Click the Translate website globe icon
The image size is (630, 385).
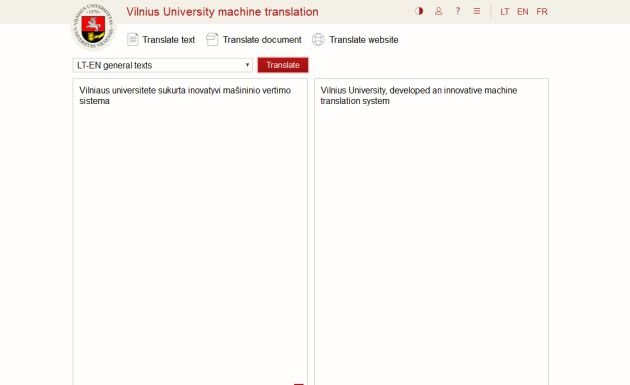tap(318, 39)
